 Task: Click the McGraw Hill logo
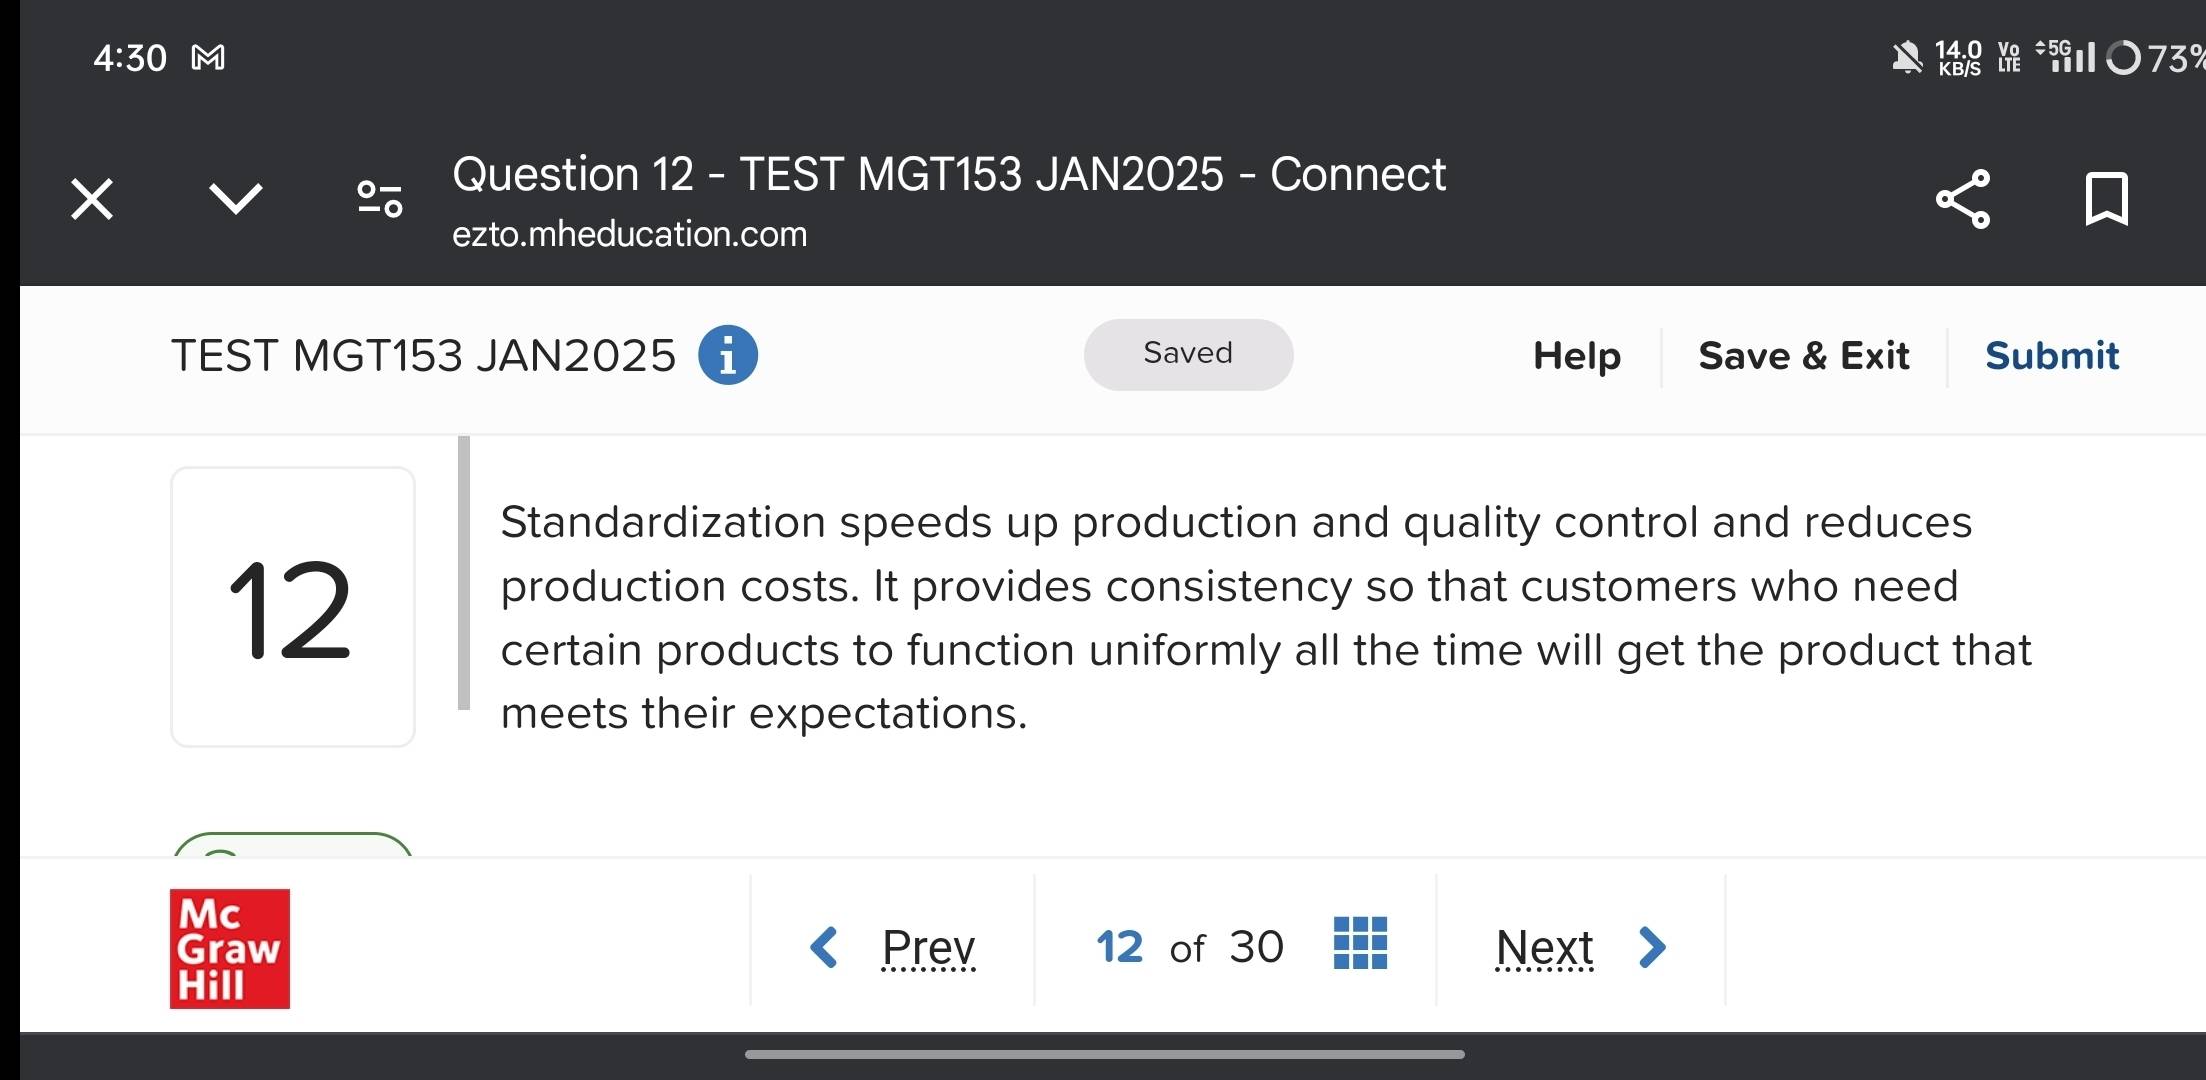[x=228, y=949]
